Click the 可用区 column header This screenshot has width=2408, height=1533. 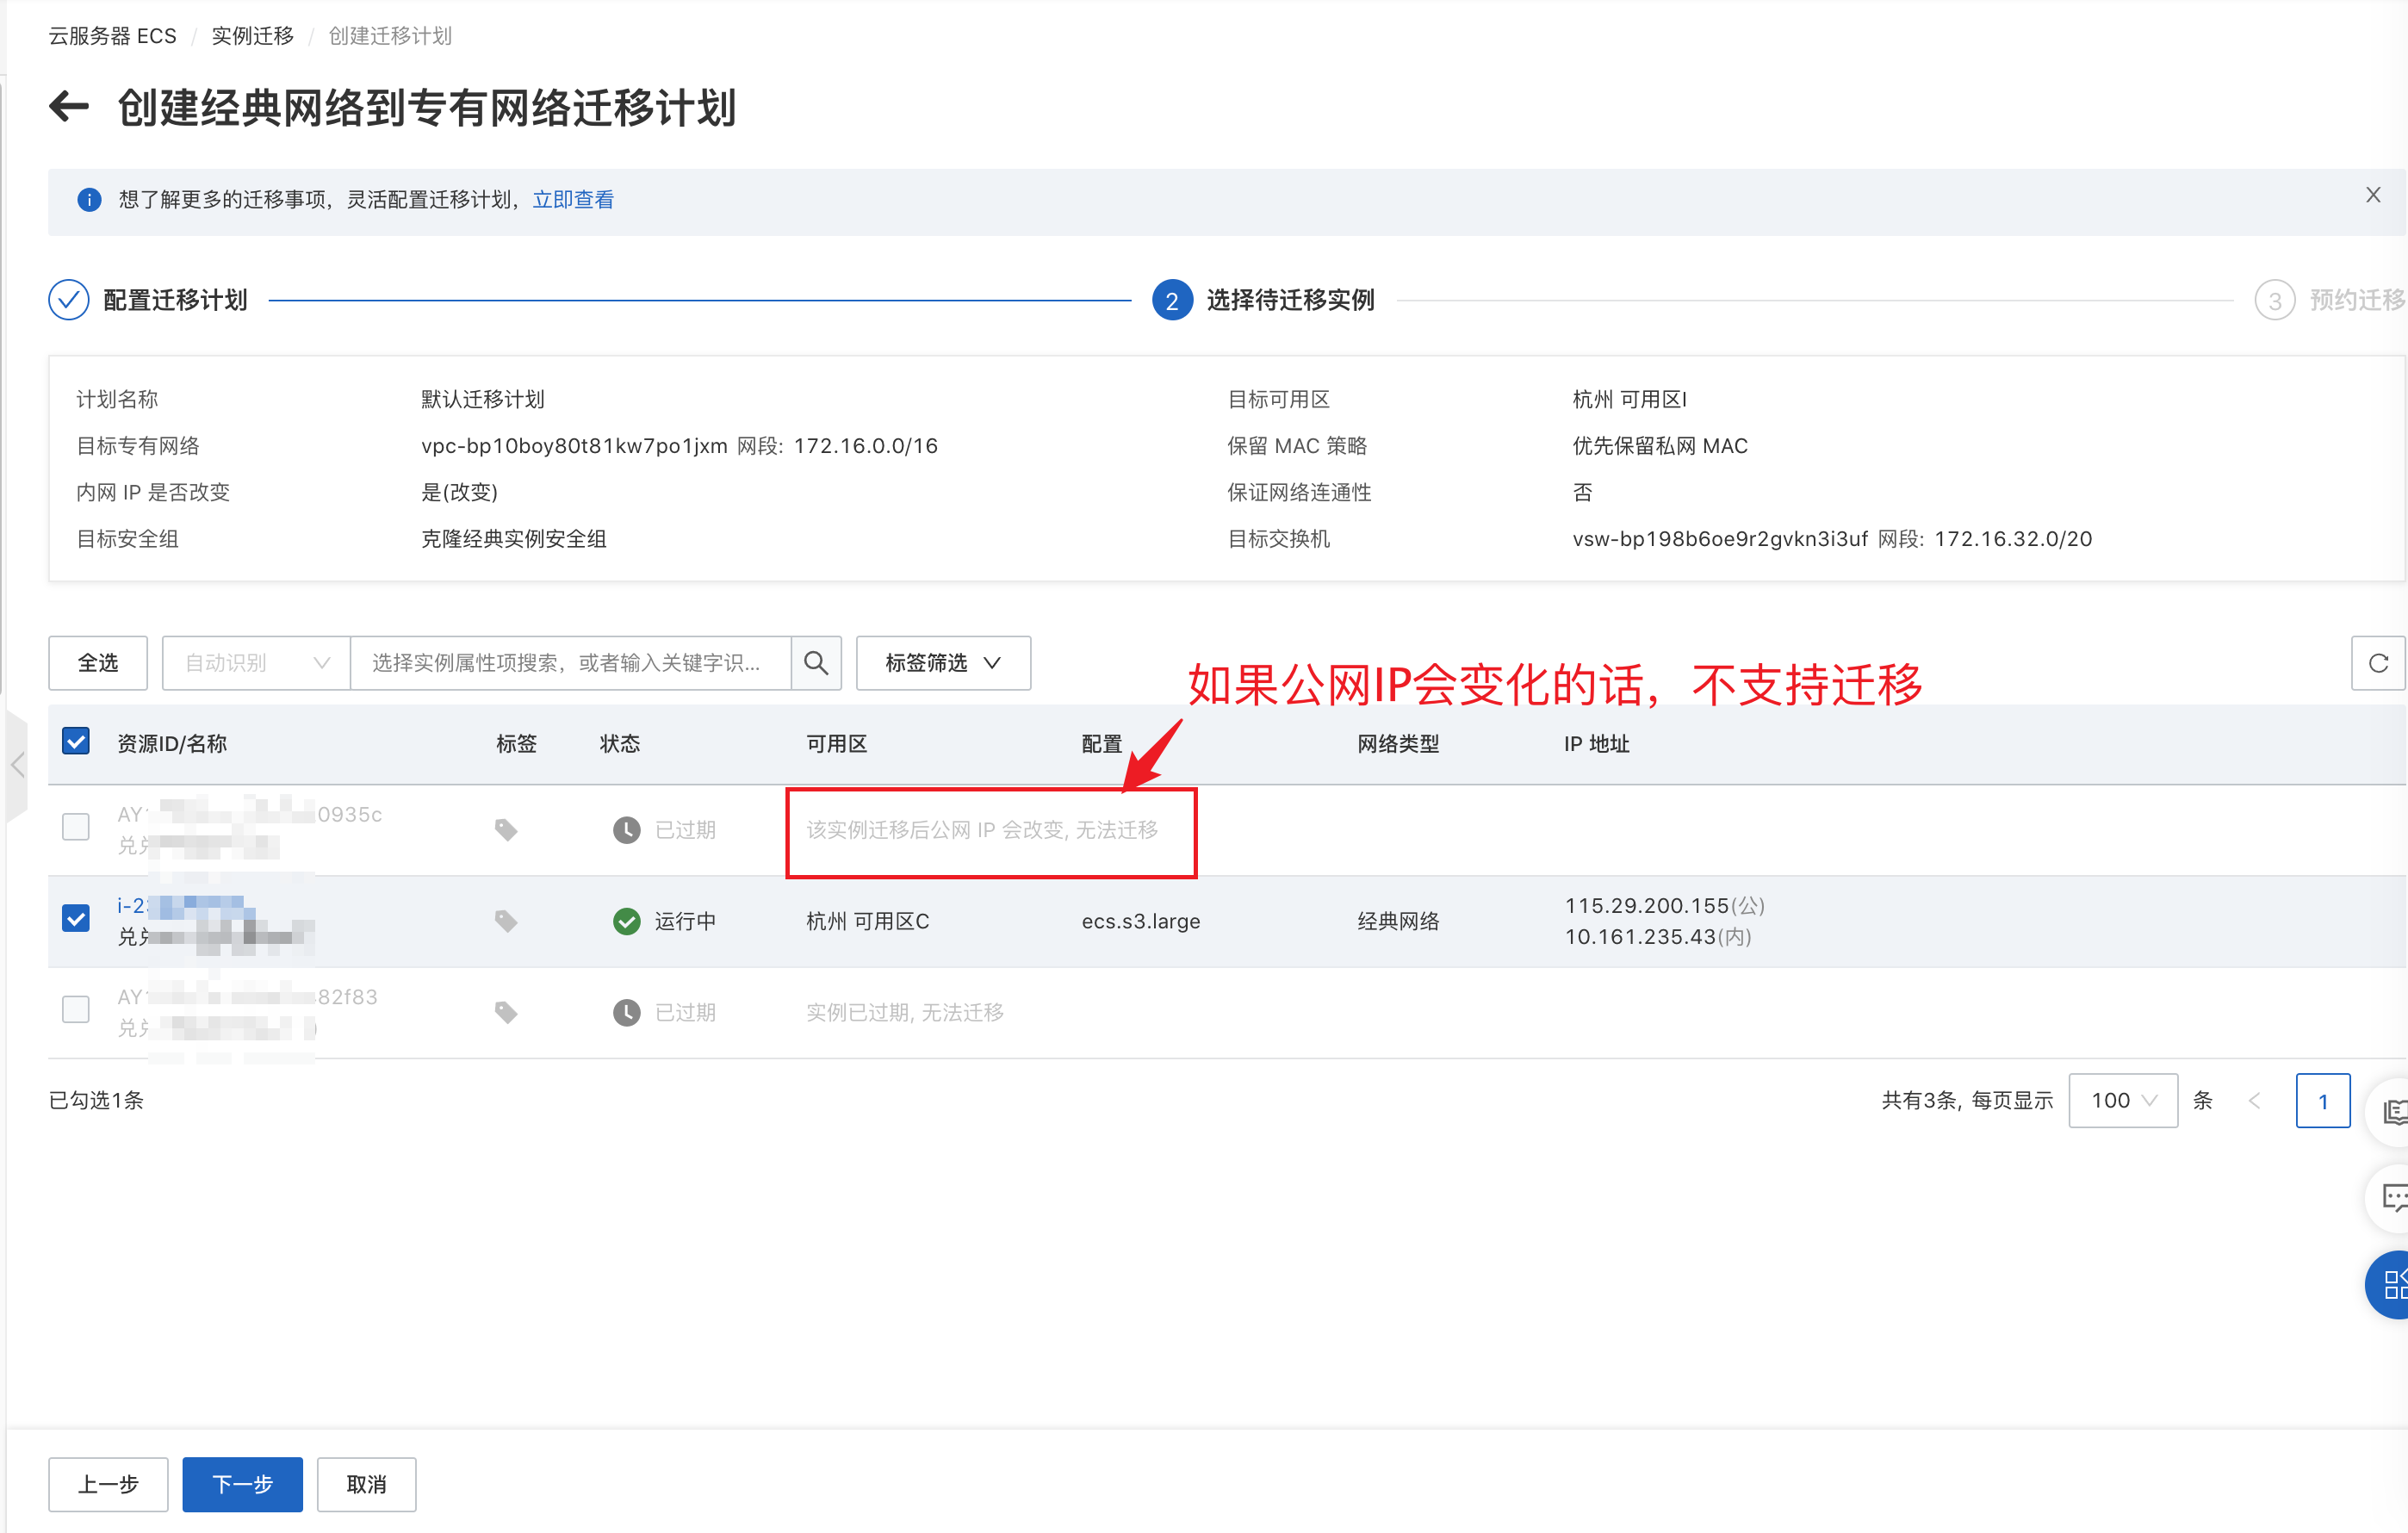point(837,744)
